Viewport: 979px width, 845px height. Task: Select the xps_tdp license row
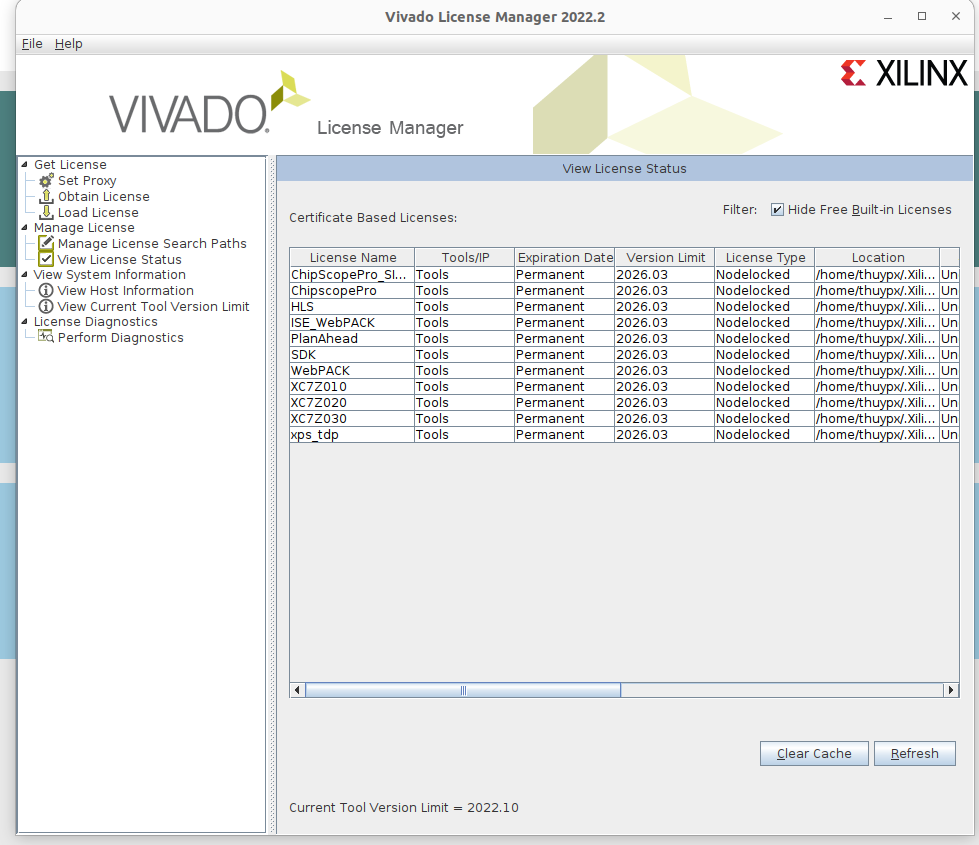click(624, 435)
